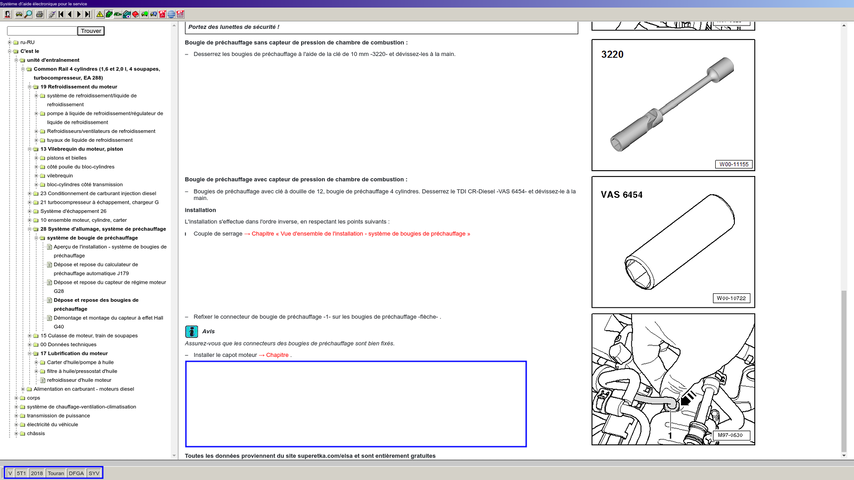Screen dimensions: 854x480
Task: Go to the previous page arrow icon
Action: [70, 14]
